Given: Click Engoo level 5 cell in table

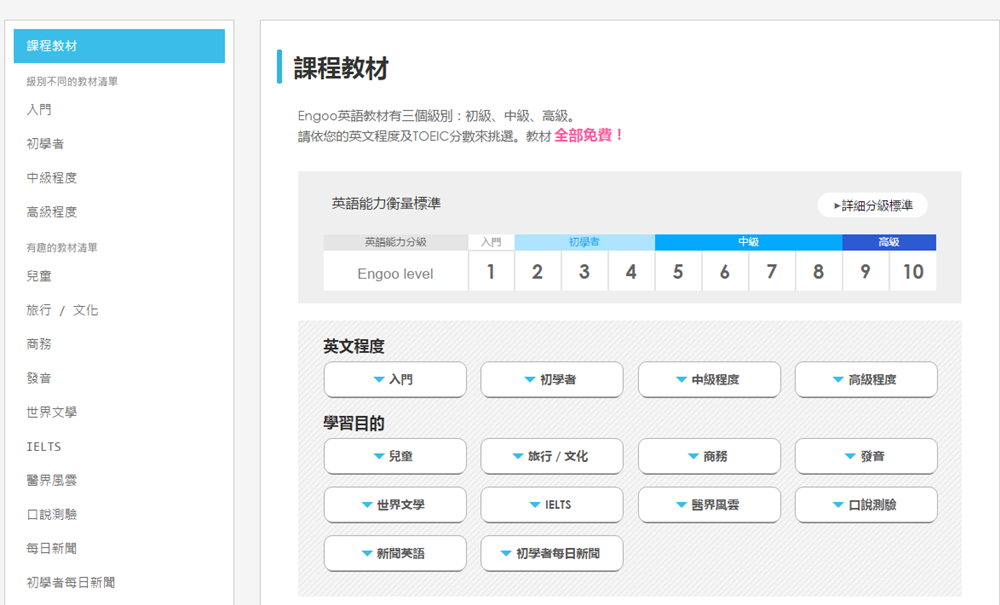Looking at the screenshot, I should tap(678, 272).
